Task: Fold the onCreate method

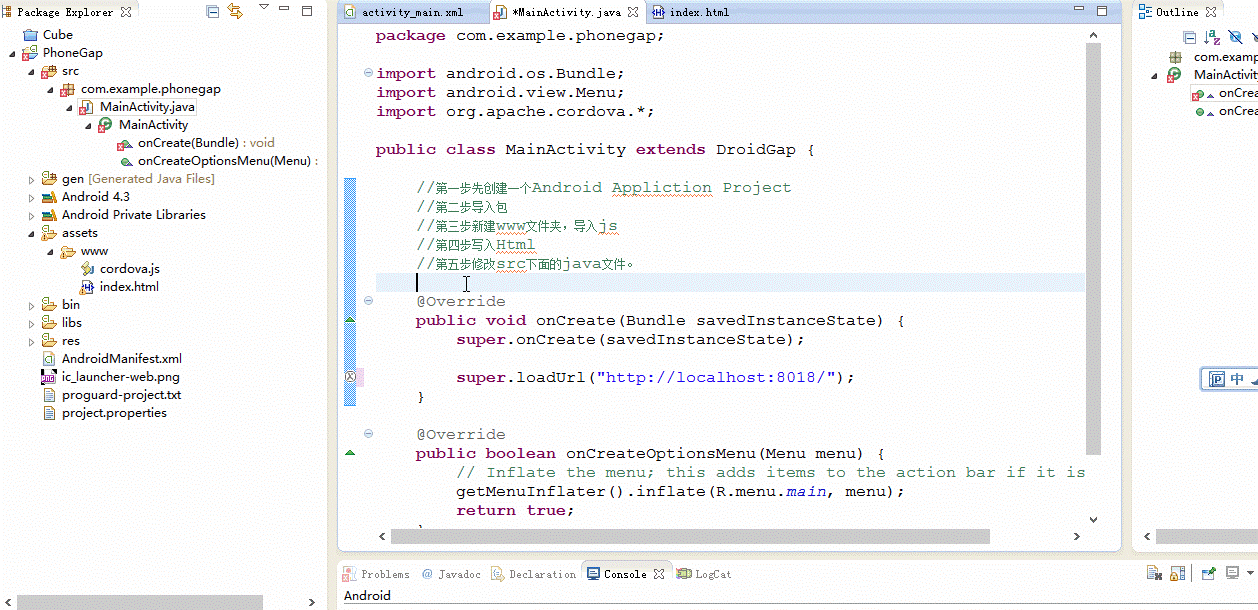Action: point(368,301)
